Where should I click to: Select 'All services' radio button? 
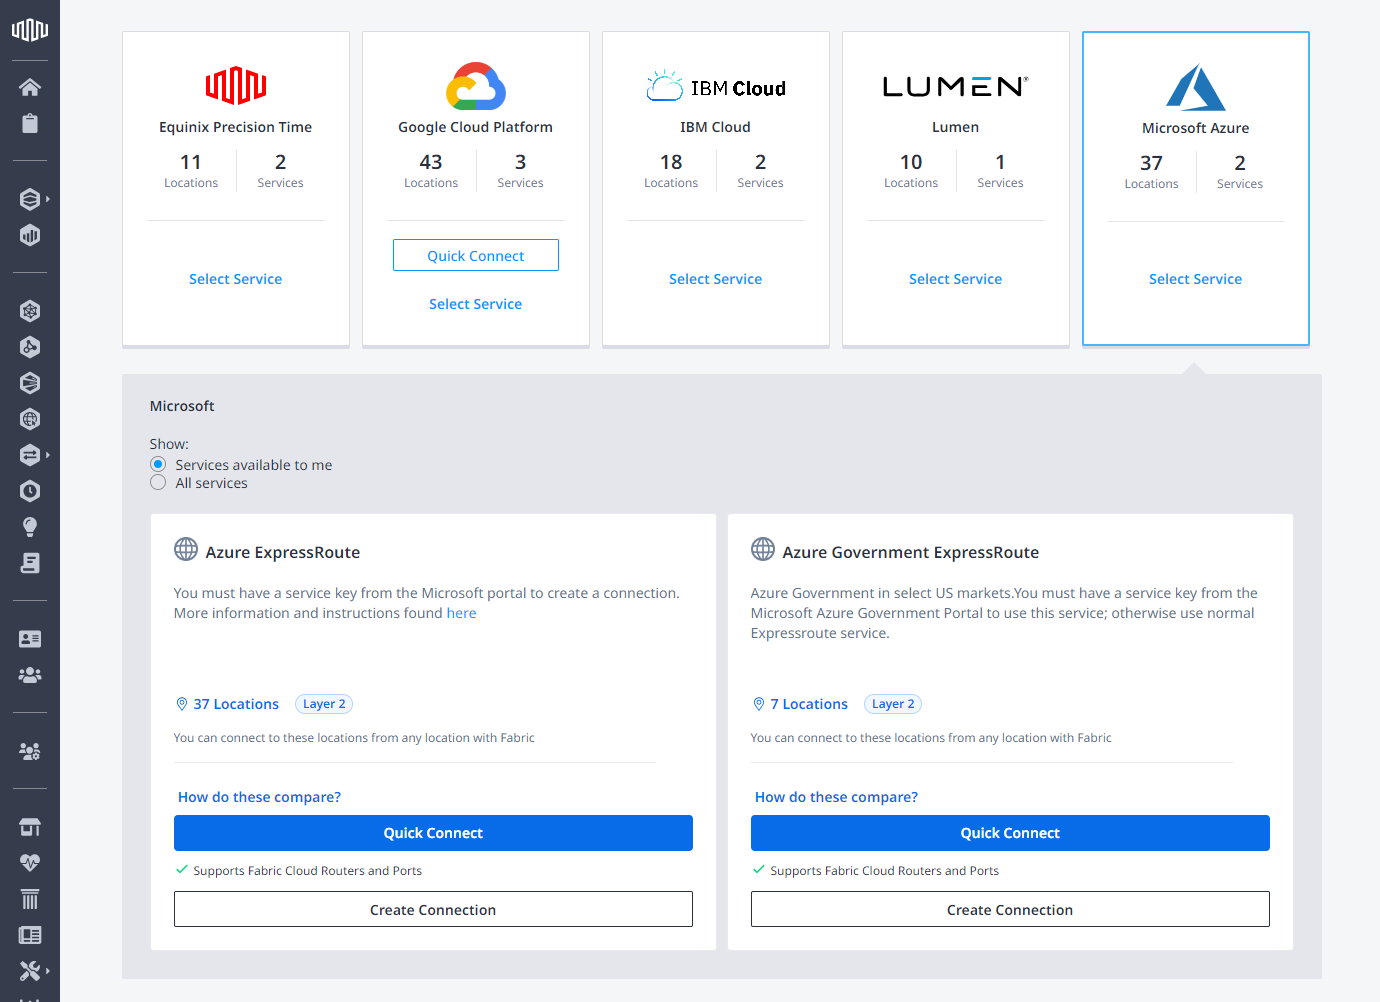tap(158, 483)
